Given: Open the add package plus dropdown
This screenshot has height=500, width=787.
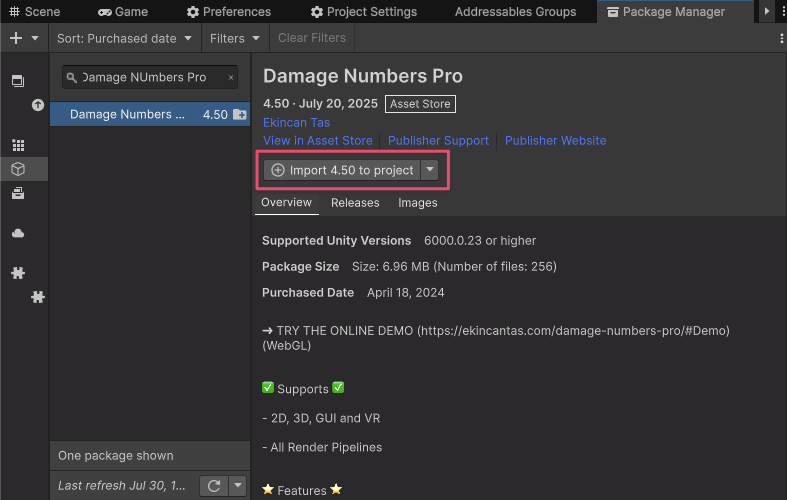Looking at the screenshot, I should (24, 38).
